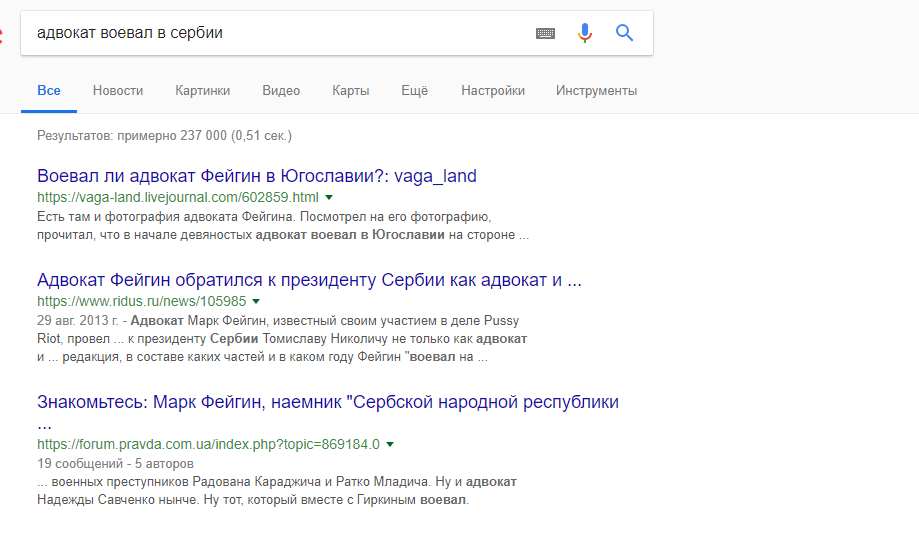Open result "Адвокат Фейгин обратился к президенту Сербии"

pos(309,280)
